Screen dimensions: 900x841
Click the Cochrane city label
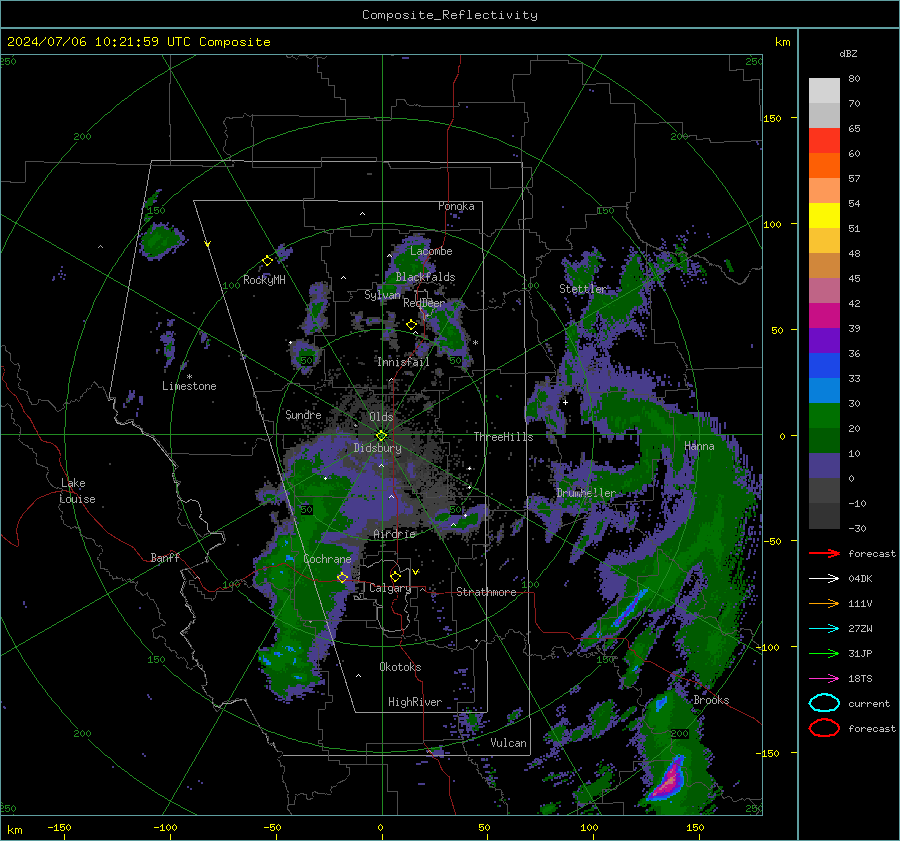click(327, 559)
